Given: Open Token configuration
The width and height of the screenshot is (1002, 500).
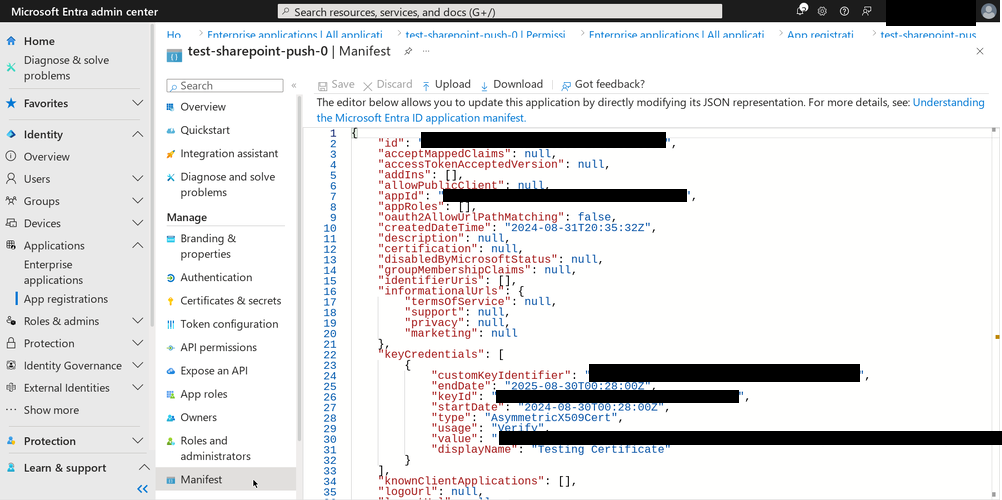Looking at the screenshot, I should [229, 324].
